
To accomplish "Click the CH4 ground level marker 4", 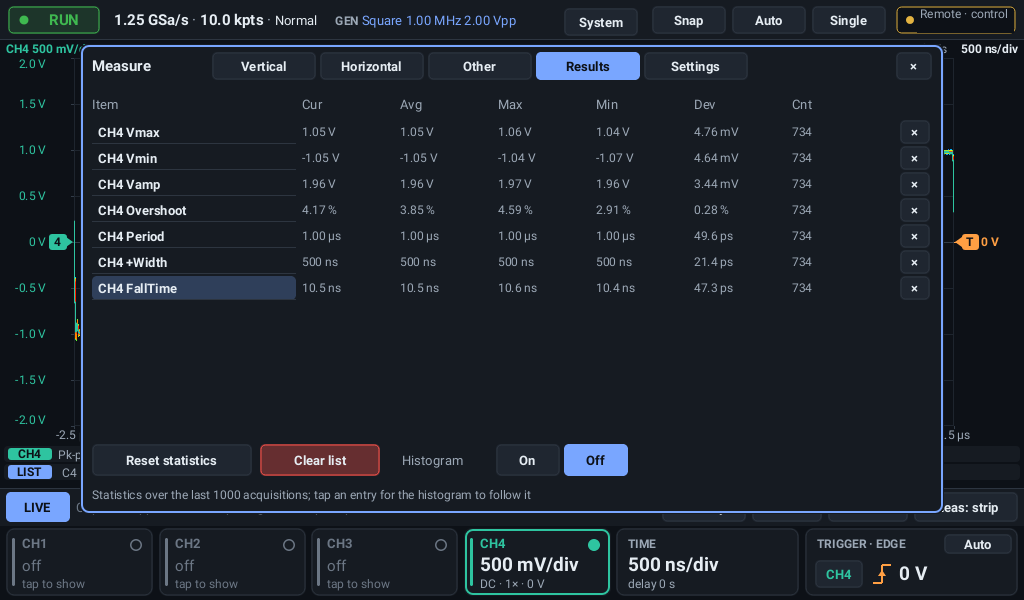I will coord(58,242).
